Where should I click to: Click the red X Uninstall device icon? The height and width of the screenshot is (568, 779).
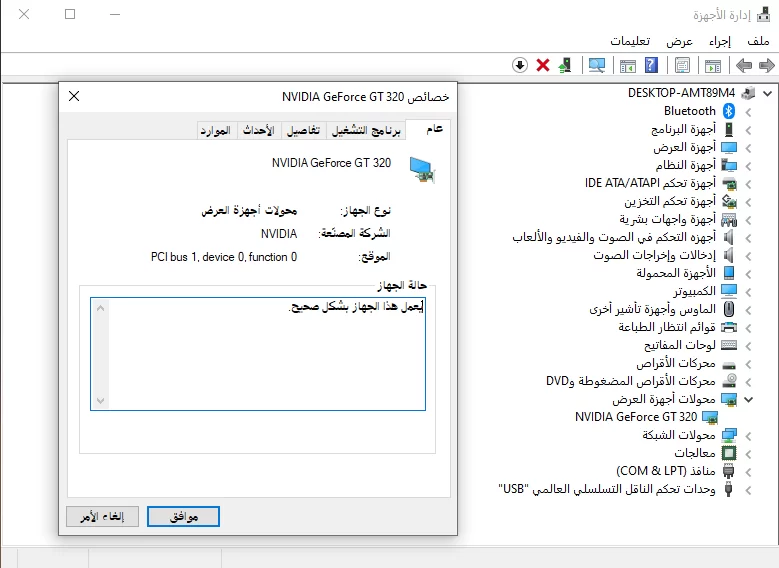(x=543, y=65)
